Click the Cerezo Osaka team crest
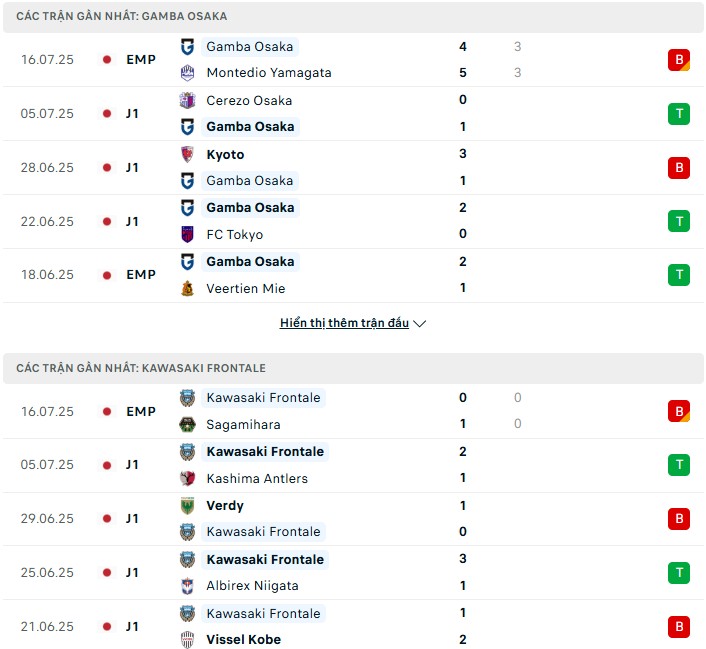The image size is (706, 649). tap(187, 100)
